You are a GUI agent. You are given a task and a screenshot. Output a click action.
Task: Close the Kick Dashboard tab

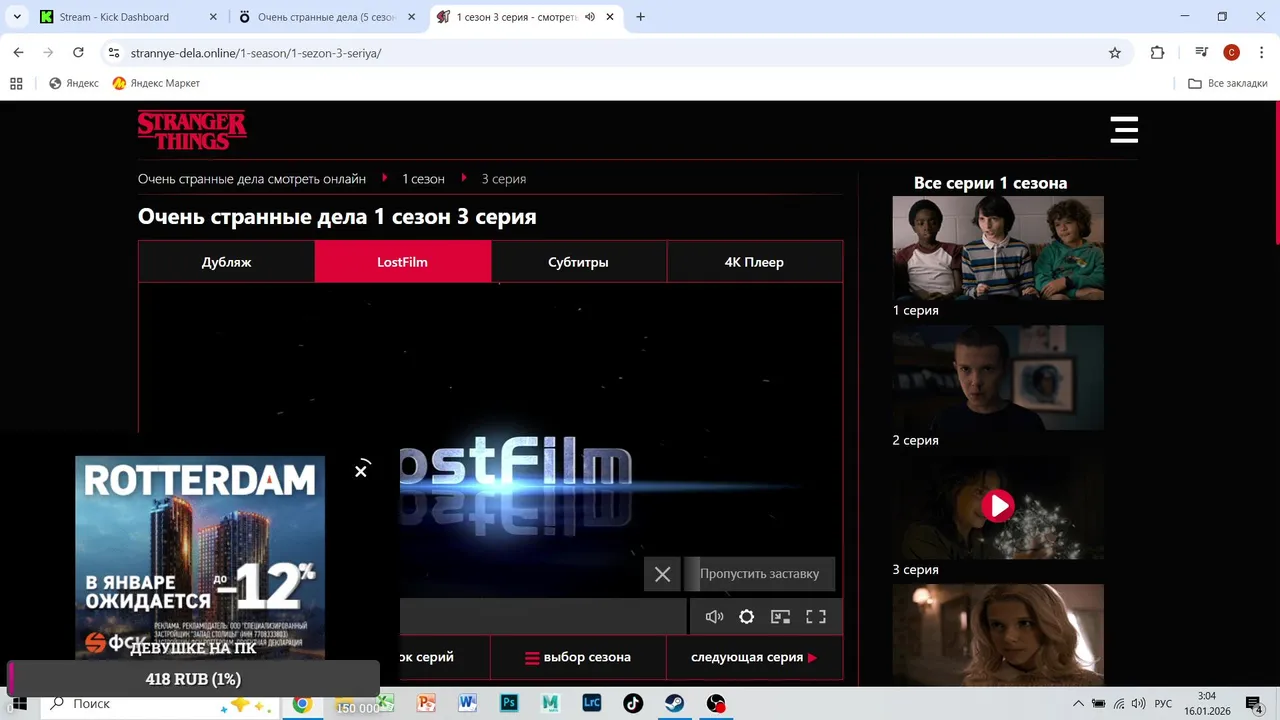click(x=213, y=17)
